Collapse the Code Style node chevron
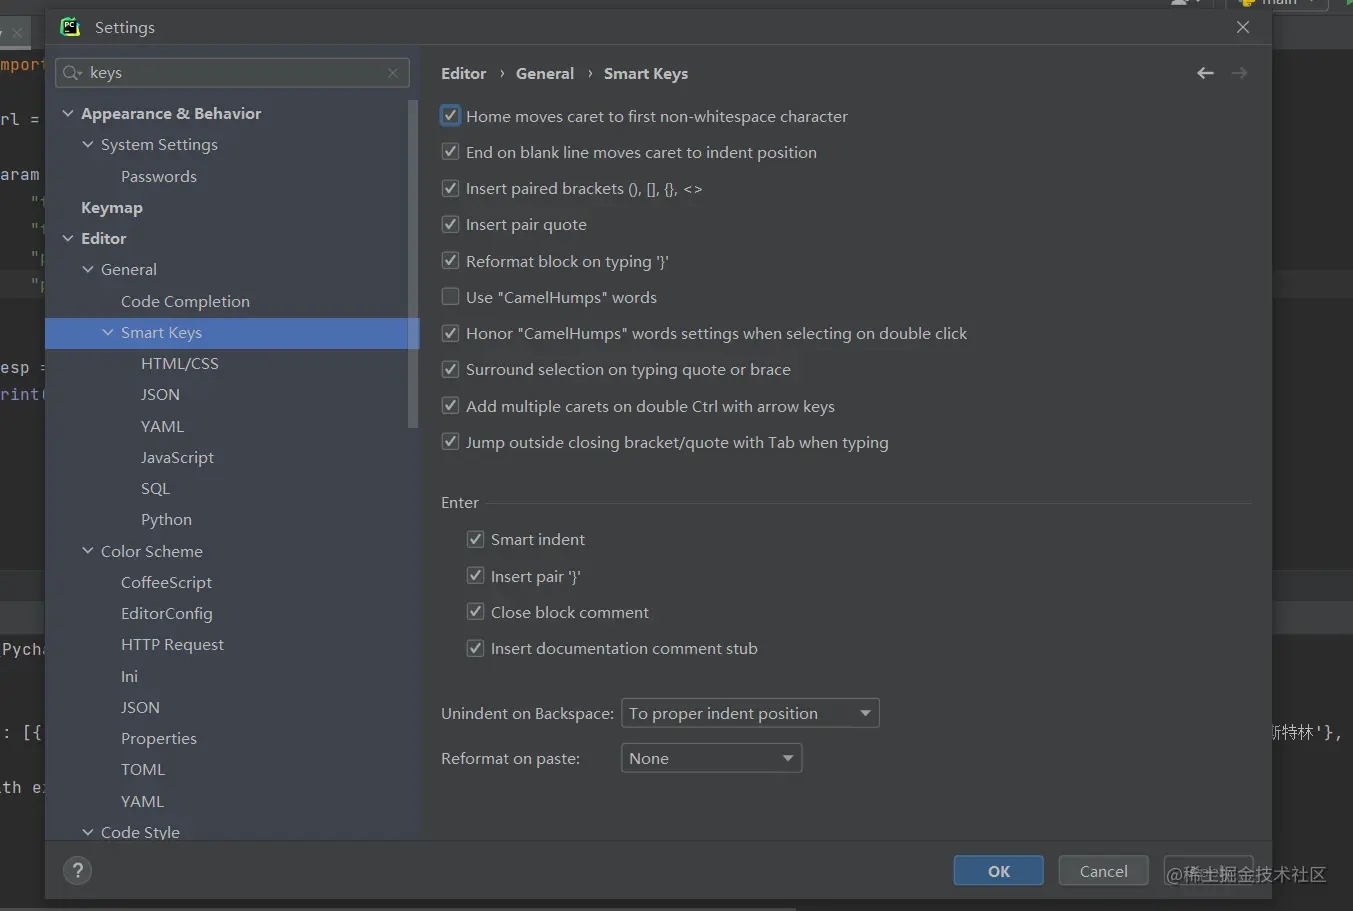Screen dimensions: 1353x911 point(88,832)
